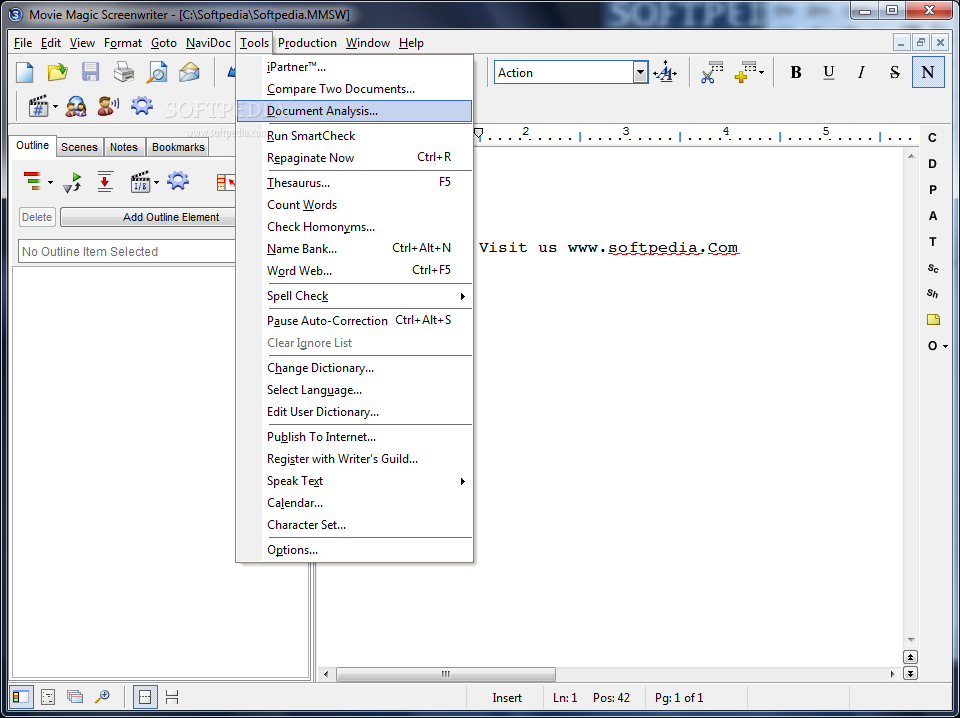Apply Italic formatting button
960x718 pixels.
[x=861, y=72]
